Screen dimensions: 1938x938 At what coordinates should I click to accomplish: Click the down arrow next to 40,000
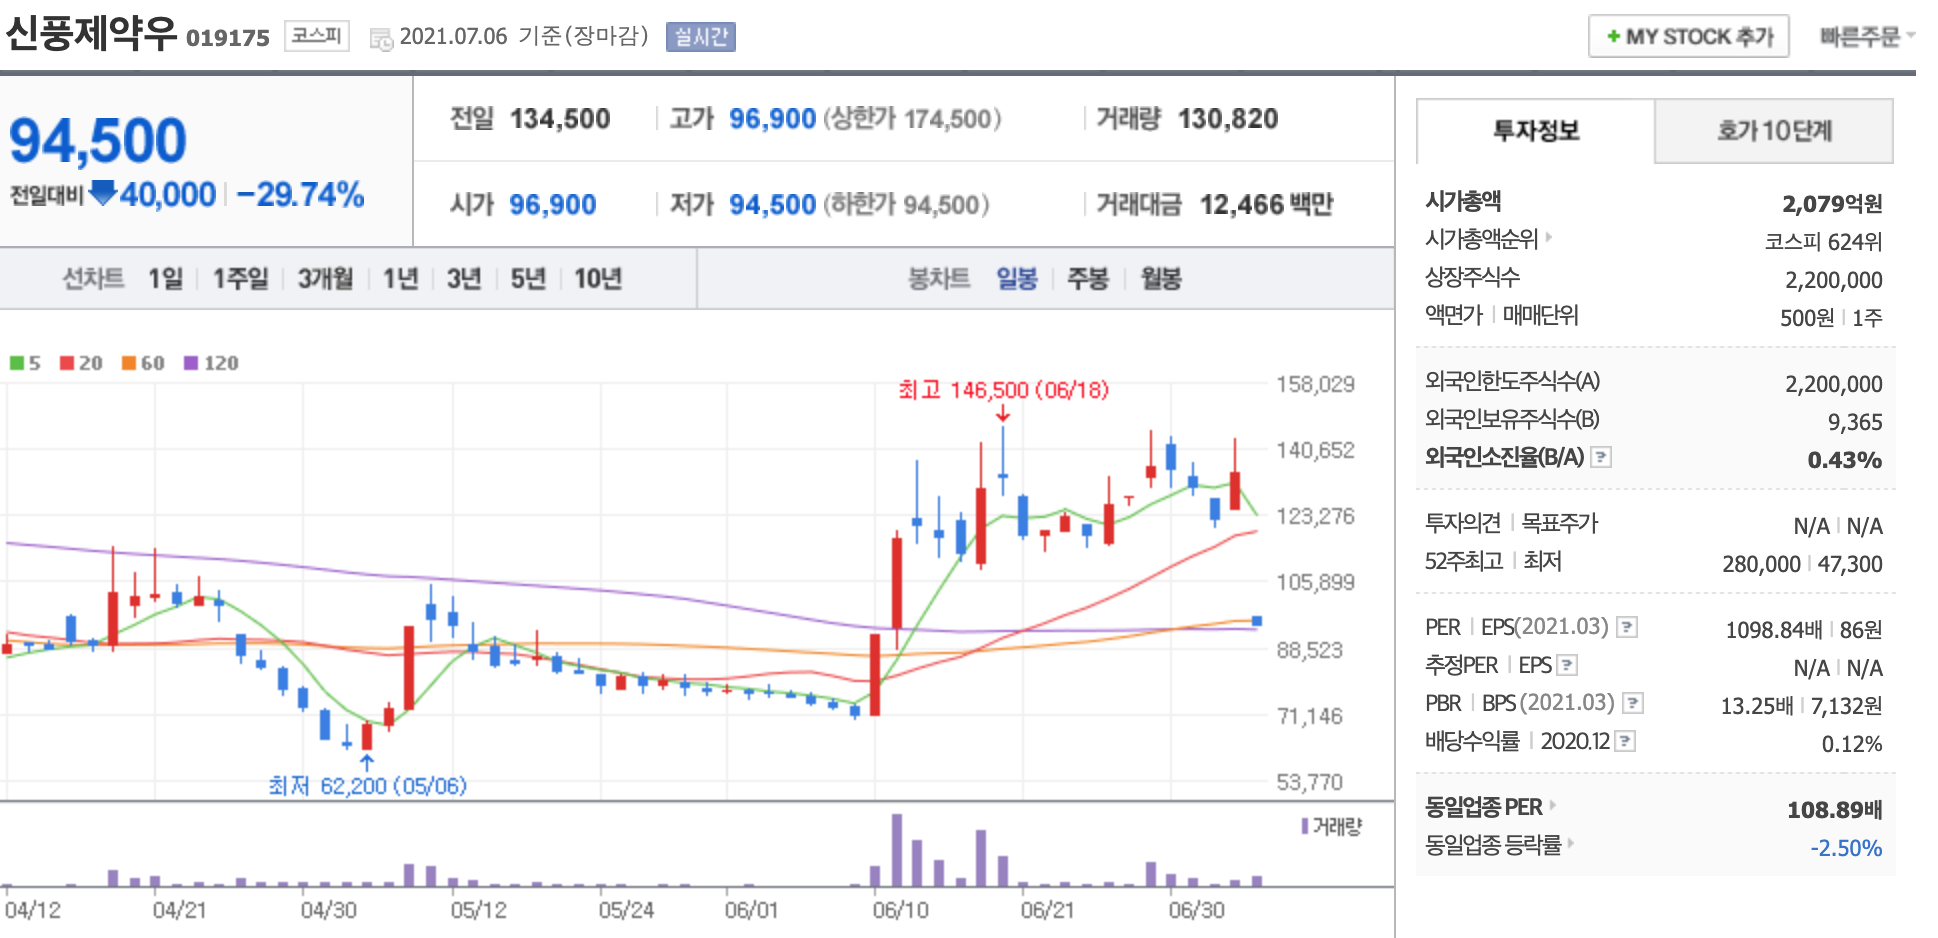pos(103,192)
